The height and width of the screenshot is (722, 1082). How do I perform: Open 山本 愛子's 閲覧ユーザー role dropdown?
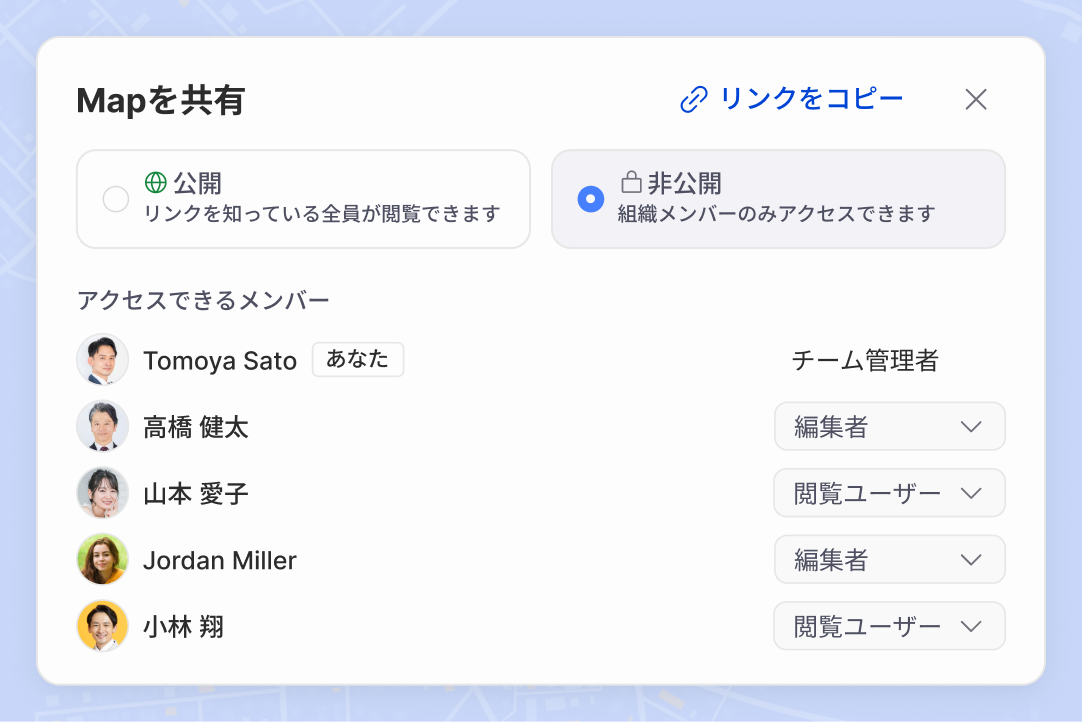tap(889, 492)
